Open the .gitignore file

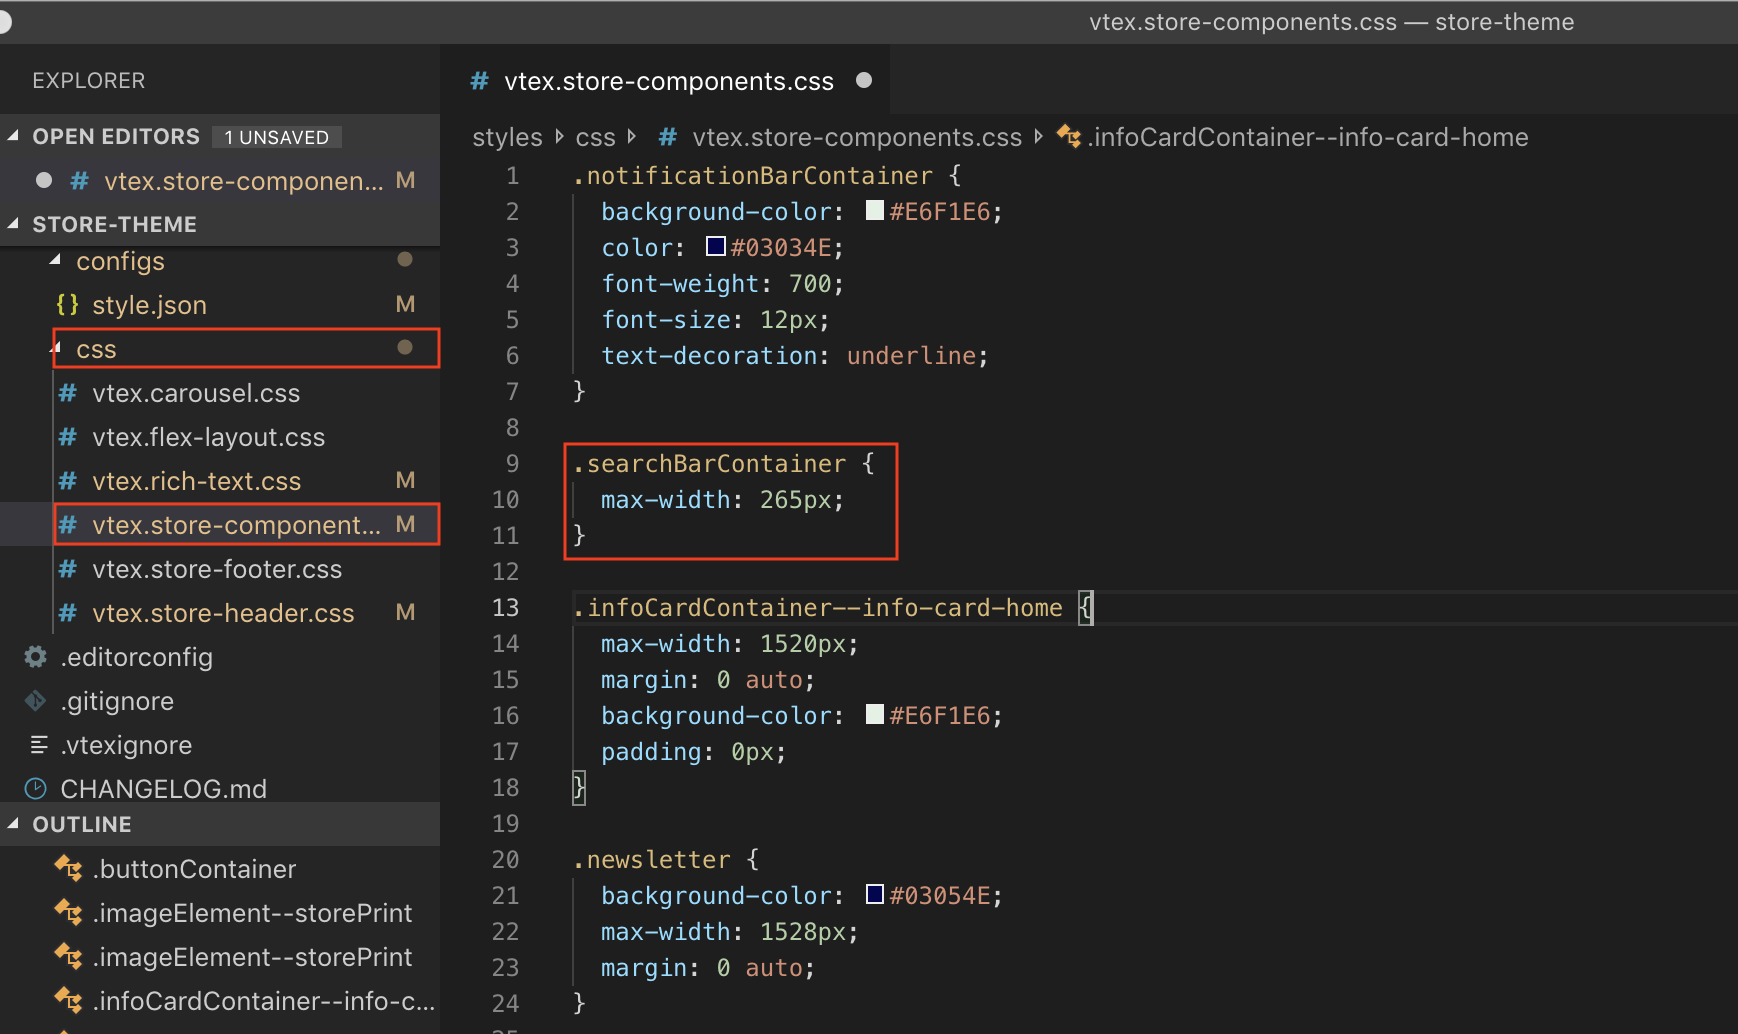[x=117, y=701]
